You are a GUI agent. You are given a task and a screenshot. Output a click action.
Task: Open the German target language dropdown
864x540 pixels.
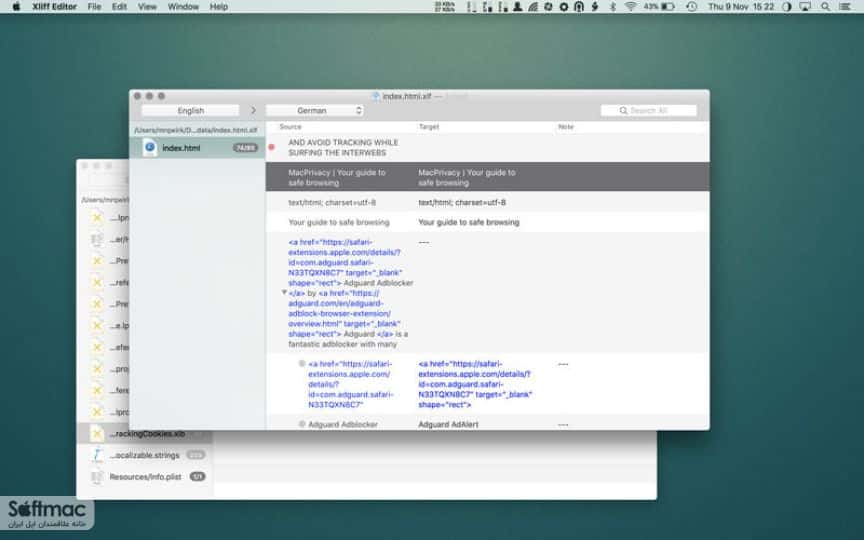(x=315, y=111)
